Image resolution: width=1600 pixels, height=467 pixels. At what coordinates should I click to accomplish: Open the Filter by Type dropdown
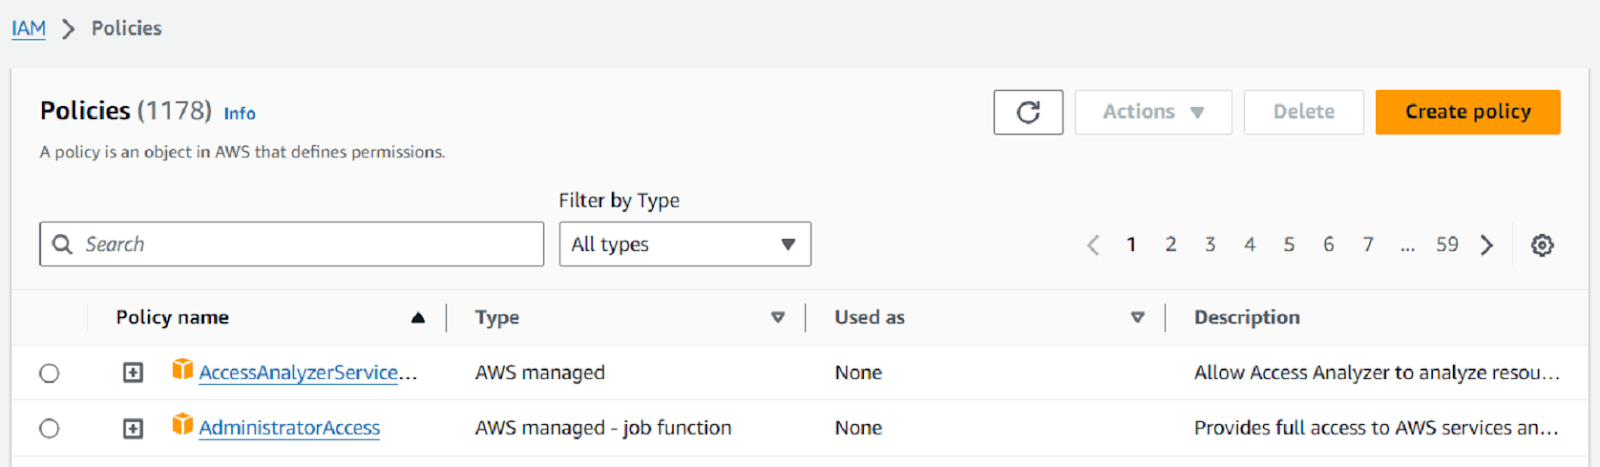tap(684, 244)
